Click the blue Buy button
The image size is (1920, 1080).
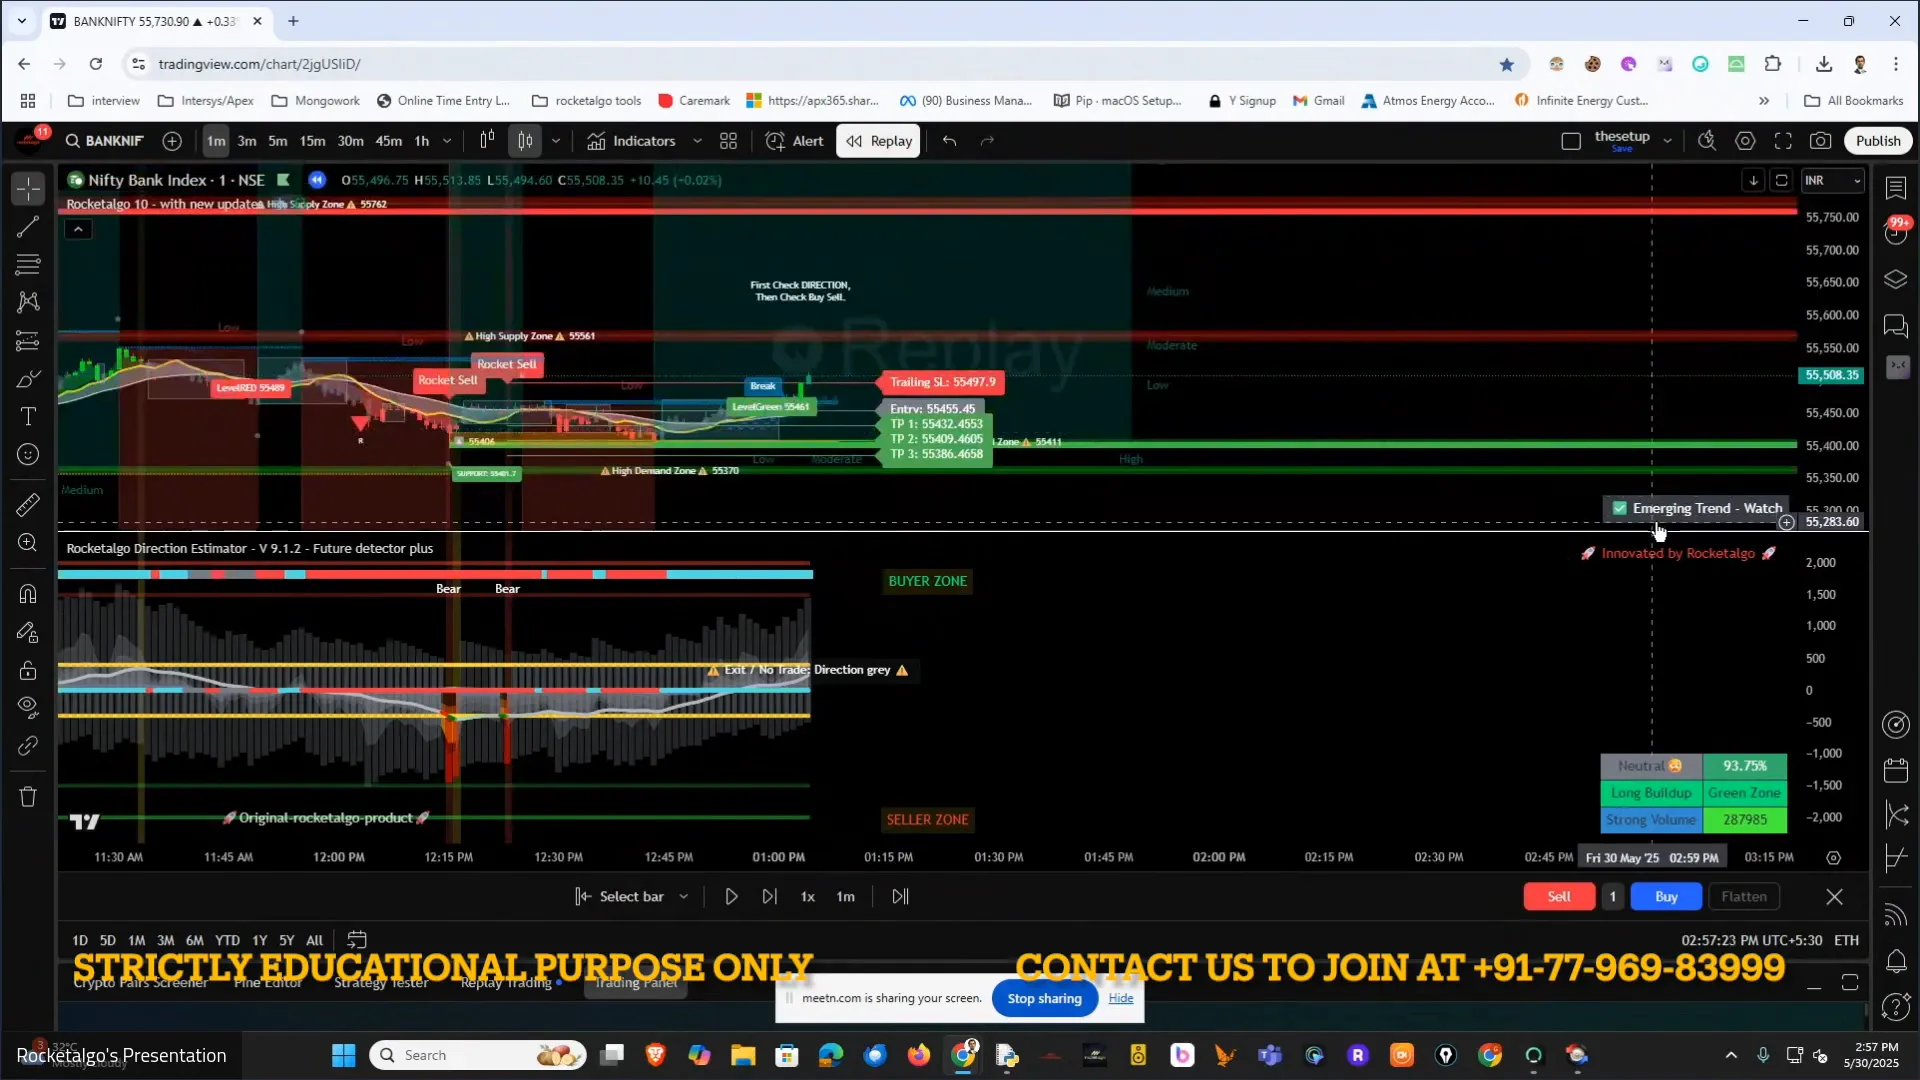[x=1666, y=897]
